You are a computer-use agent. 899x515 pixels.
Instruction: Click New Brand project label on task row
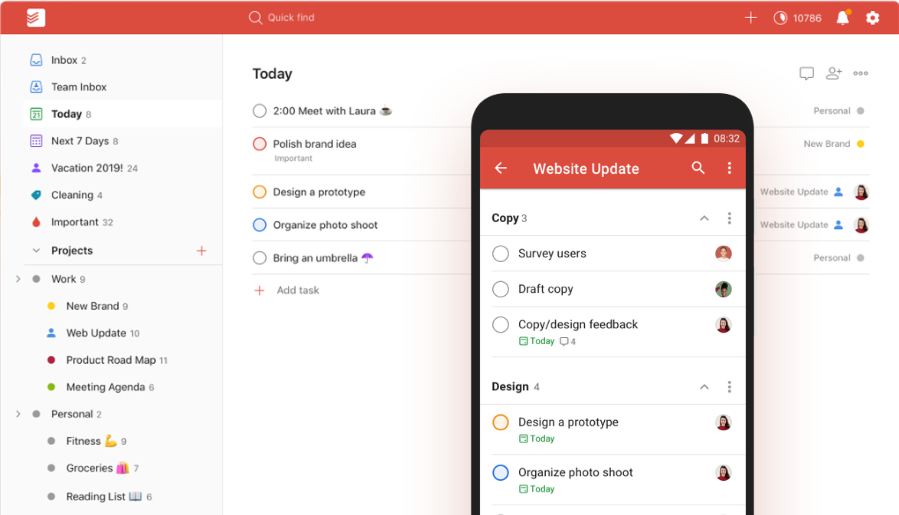pyautogui.click(x=827, y=144)
